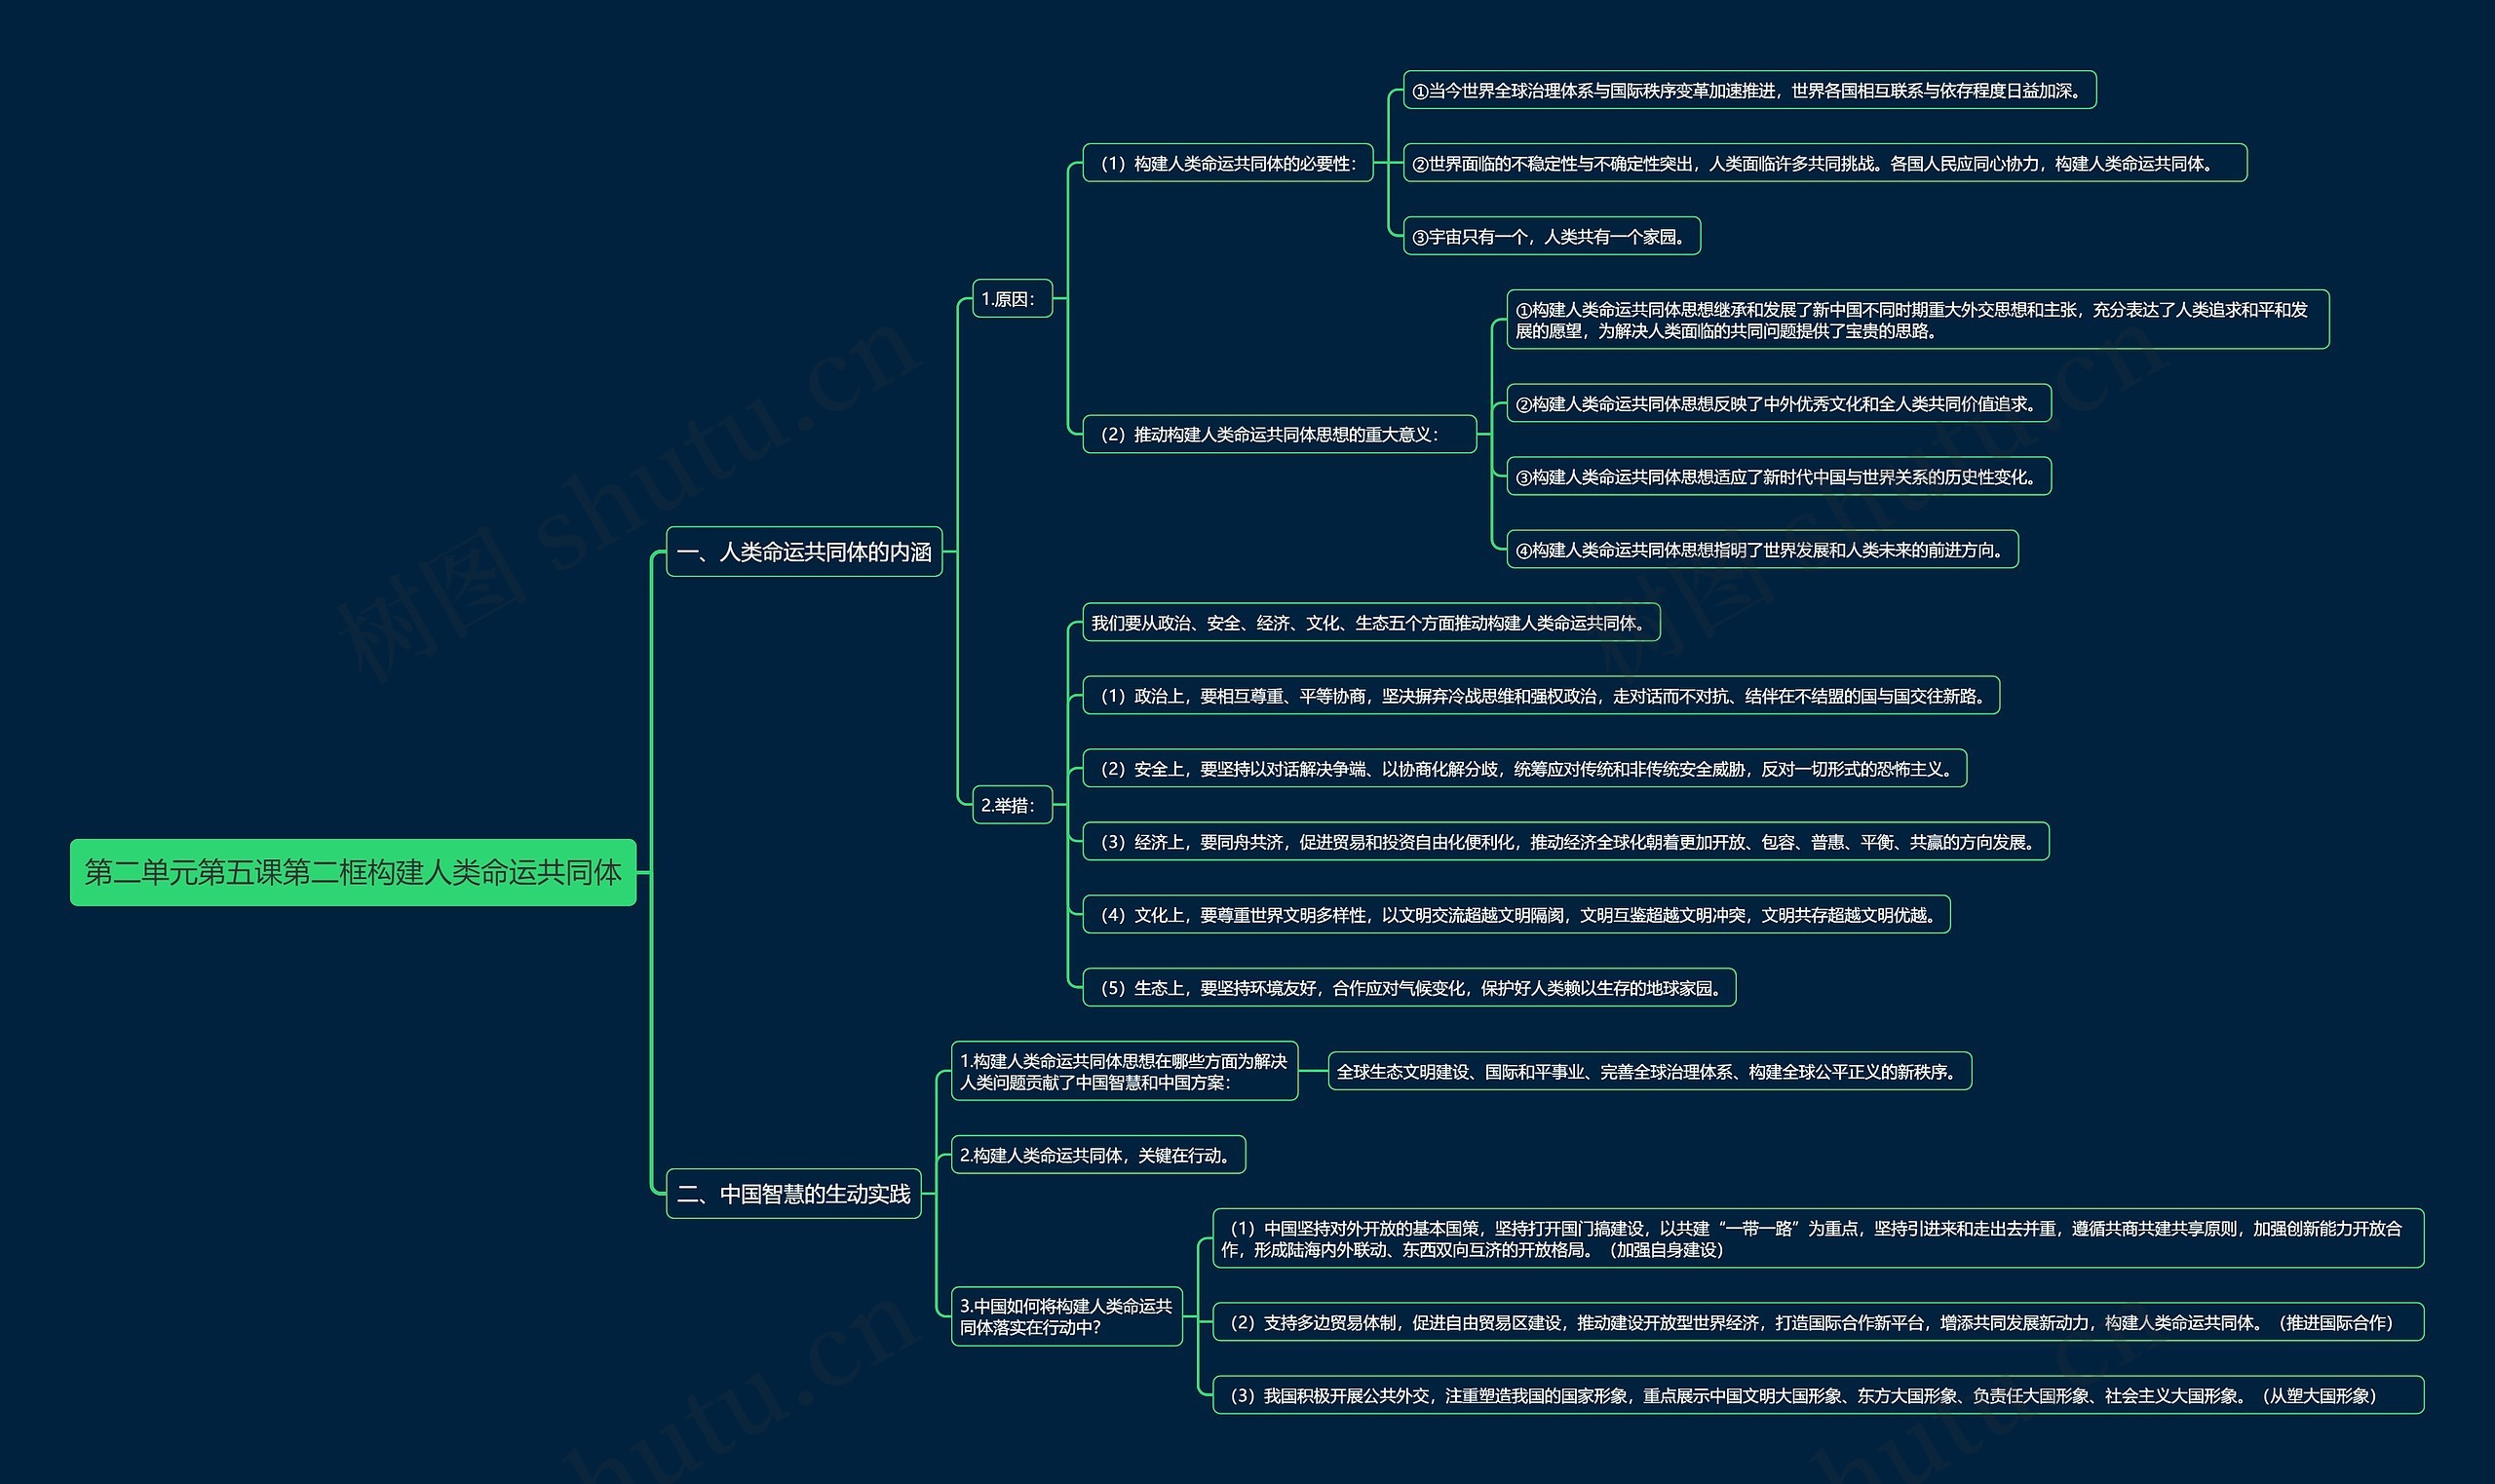Select node about 中外优秀文化和全人类共同价值追求
Viewport: 2495px width, 1484px height.
click(1778, 403)
